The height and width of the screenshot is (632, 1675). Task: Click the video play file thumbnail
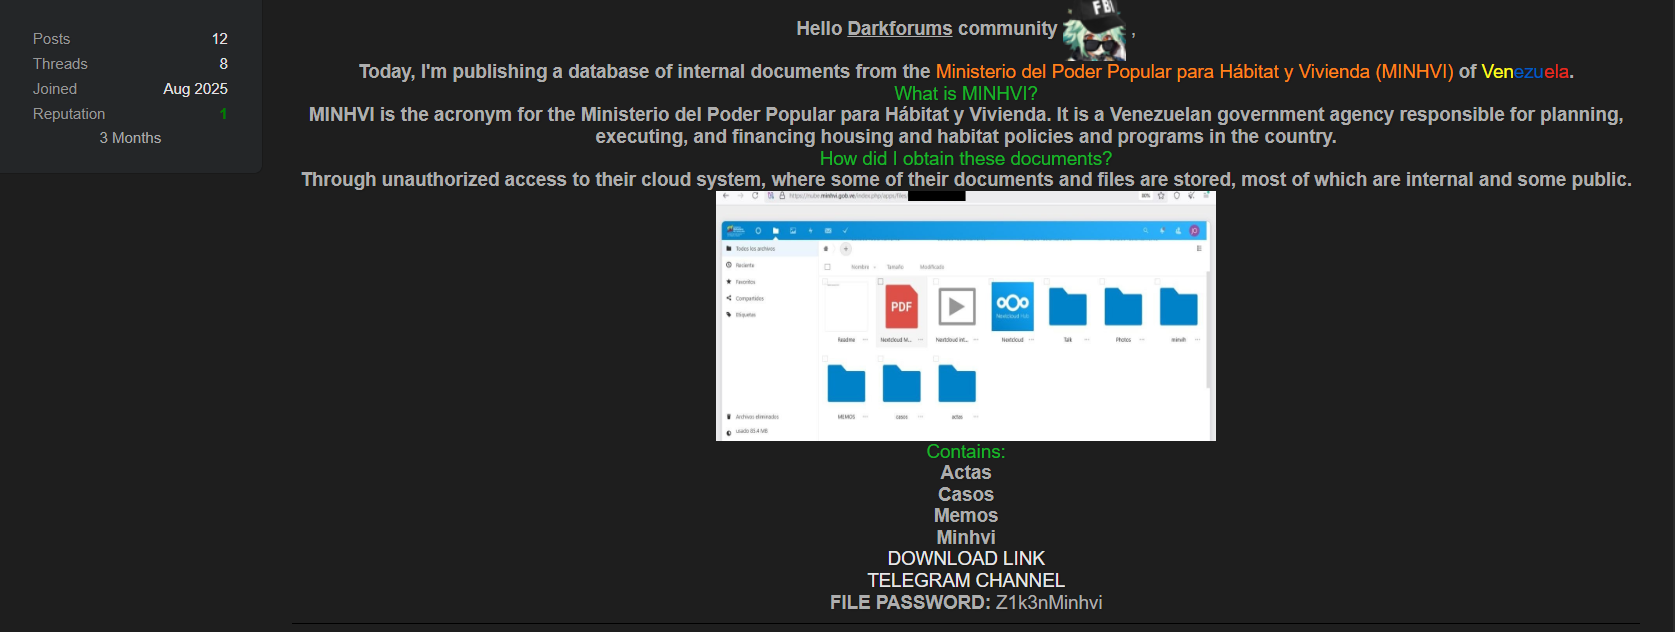click(x=956, y=306)
